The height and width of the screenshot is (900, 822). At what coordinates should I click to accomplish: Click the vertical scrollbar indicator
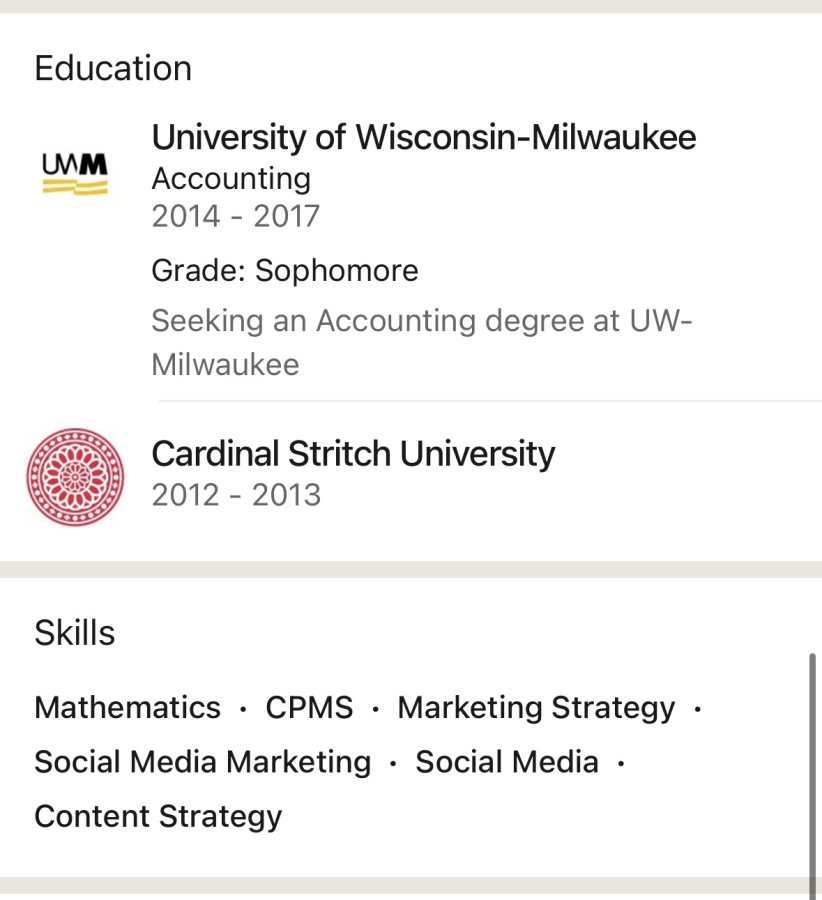pyautogui.click(x=812, y=776)
